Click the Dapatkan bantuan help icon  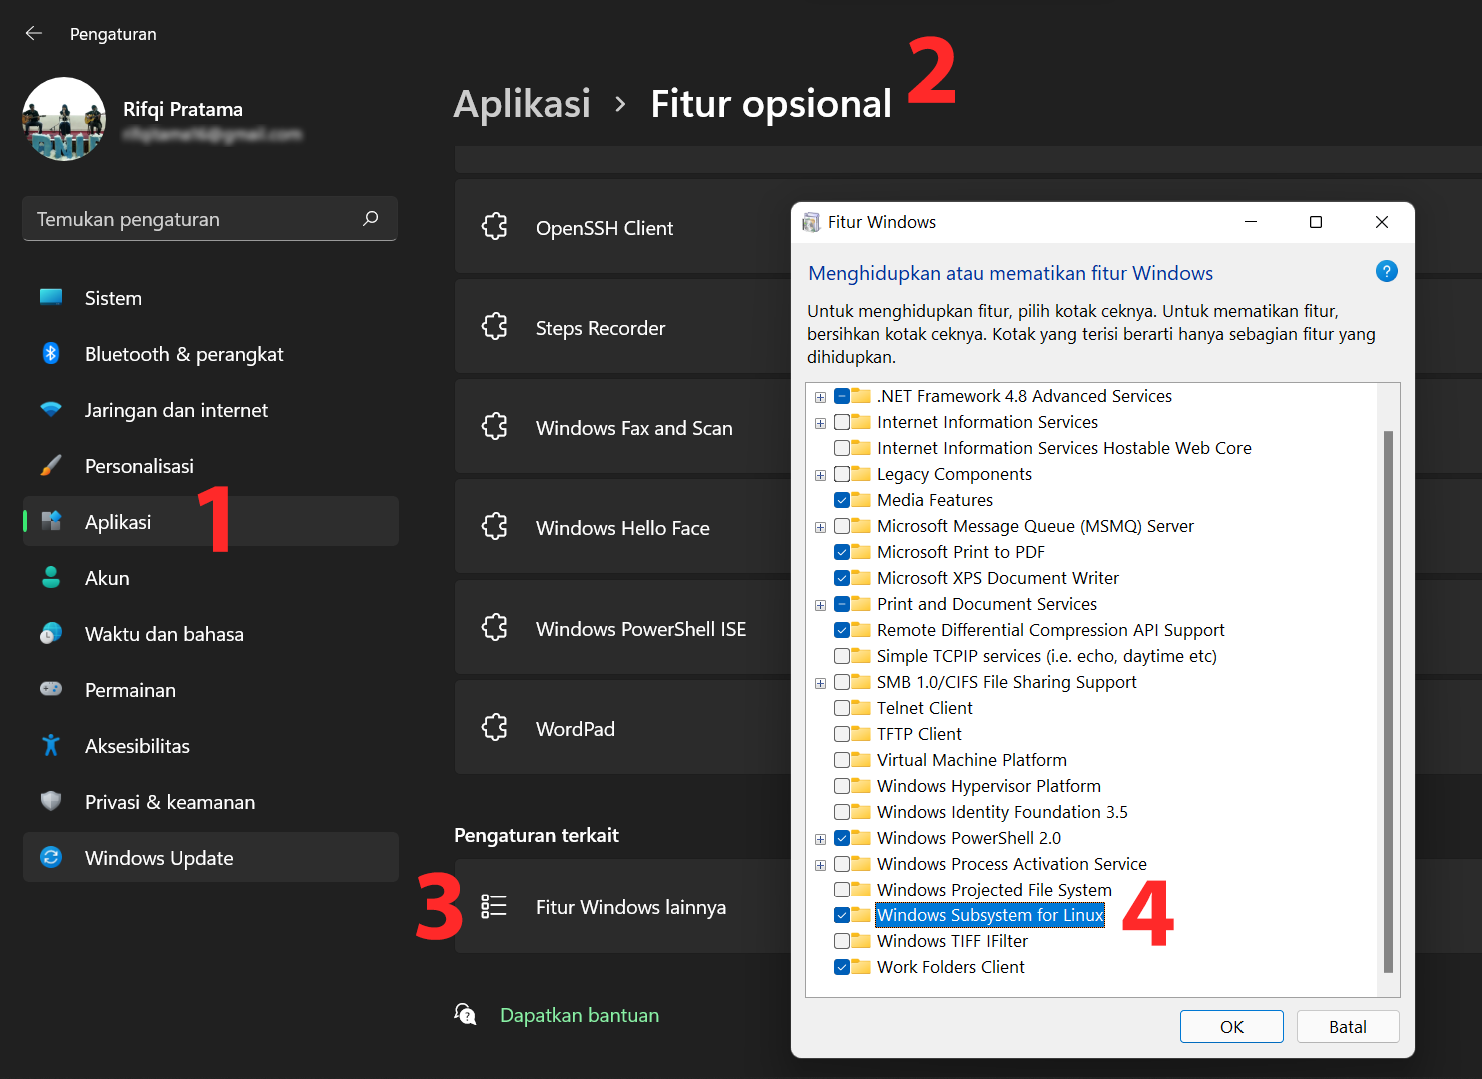465,1014
